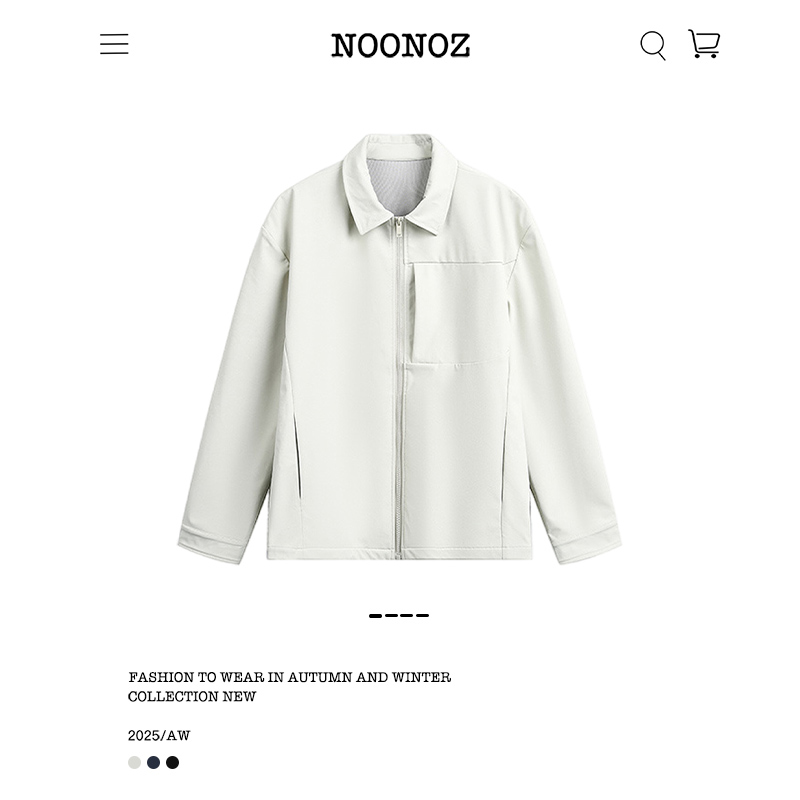Tap the jacket's chest pocket area

coord(459,313)
